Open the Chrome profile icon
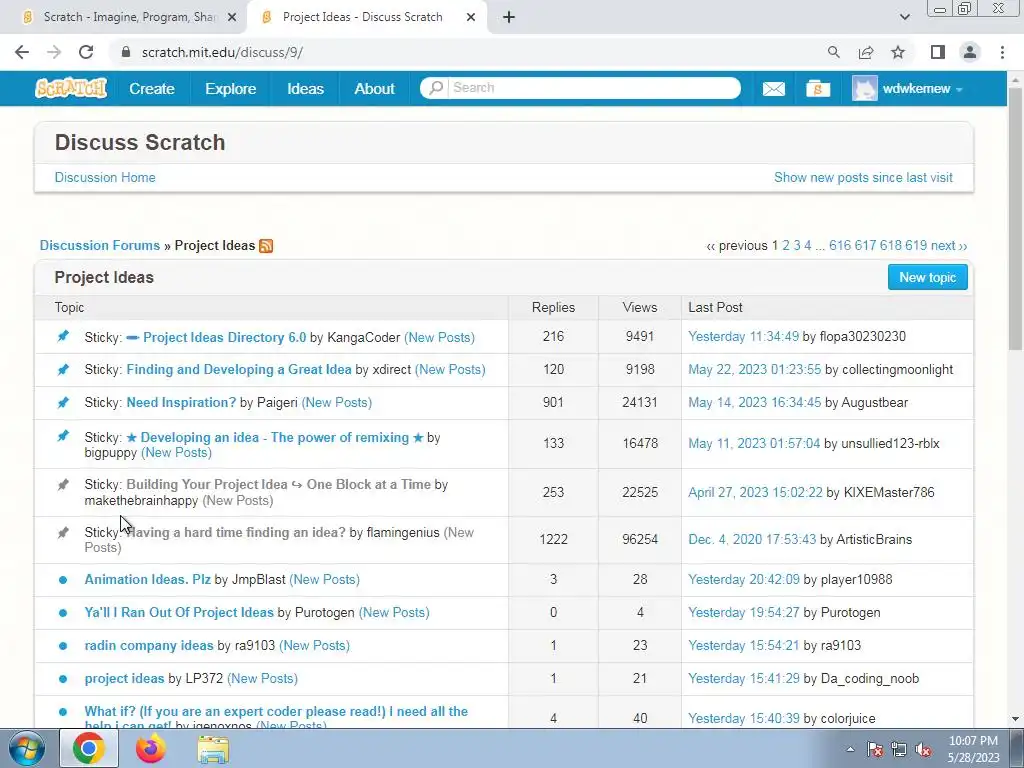Image resolution: width=1024 pixels, height=768 pixels. click(x=970, y=52)
